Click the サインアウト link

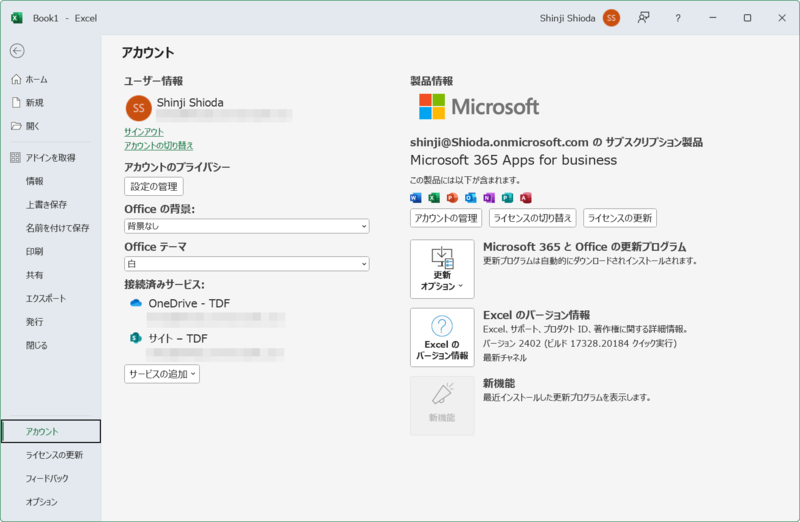click(144, 132)
